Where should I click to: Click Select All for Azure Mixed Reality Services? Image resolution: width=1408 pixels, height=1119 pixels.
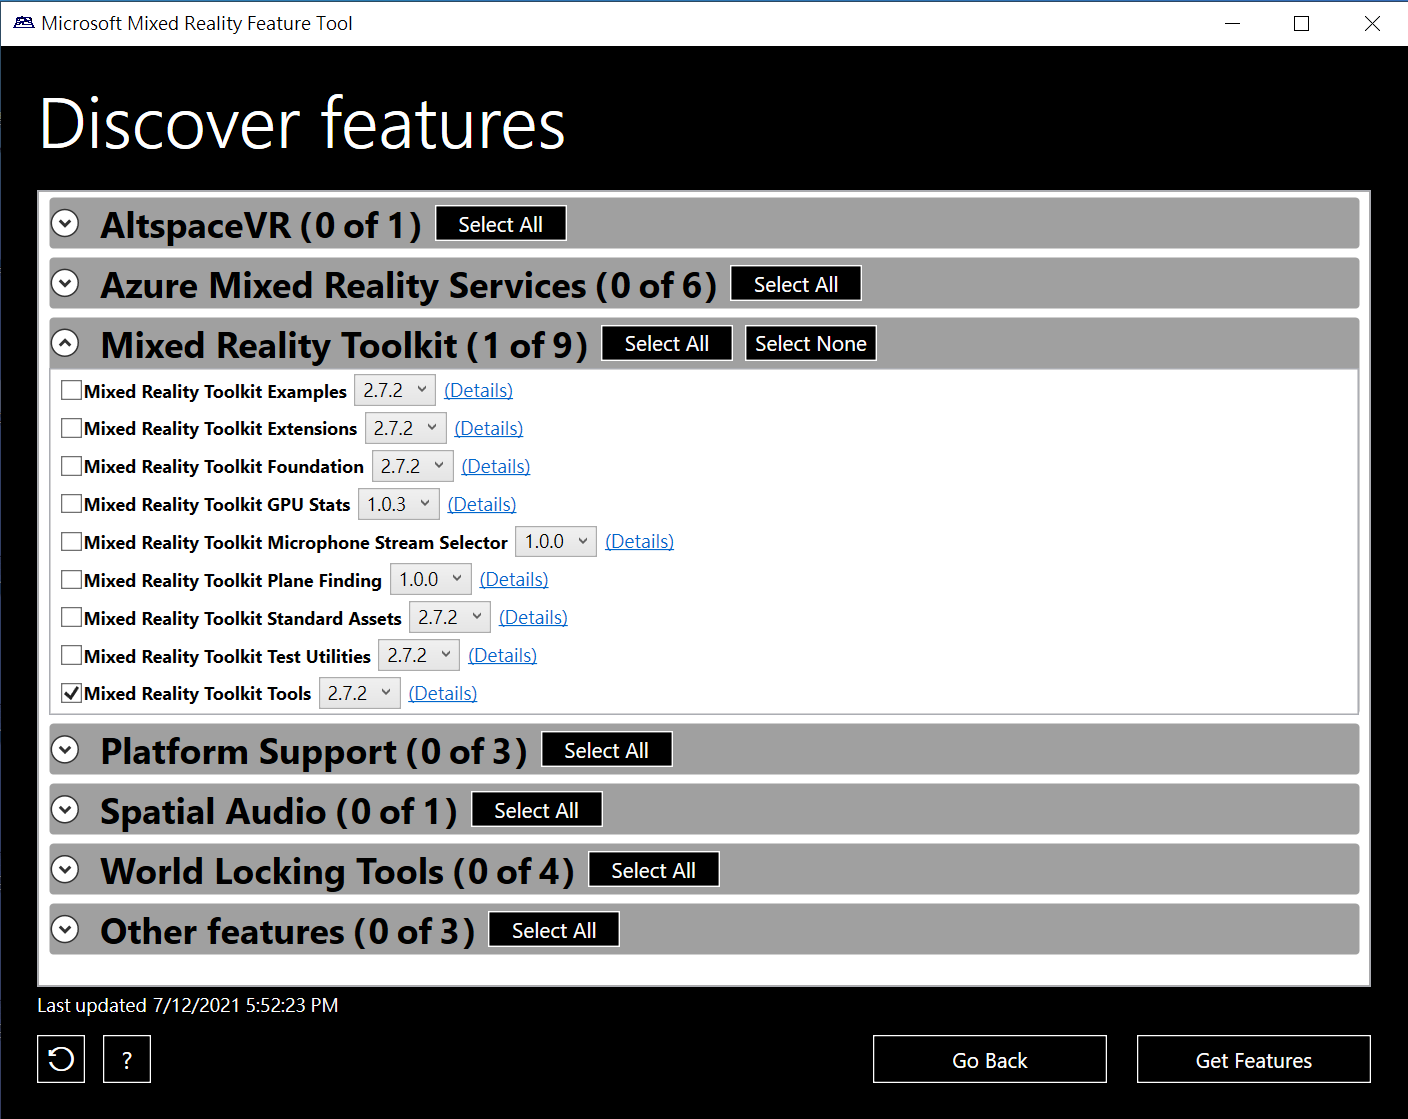click(796, 284)
